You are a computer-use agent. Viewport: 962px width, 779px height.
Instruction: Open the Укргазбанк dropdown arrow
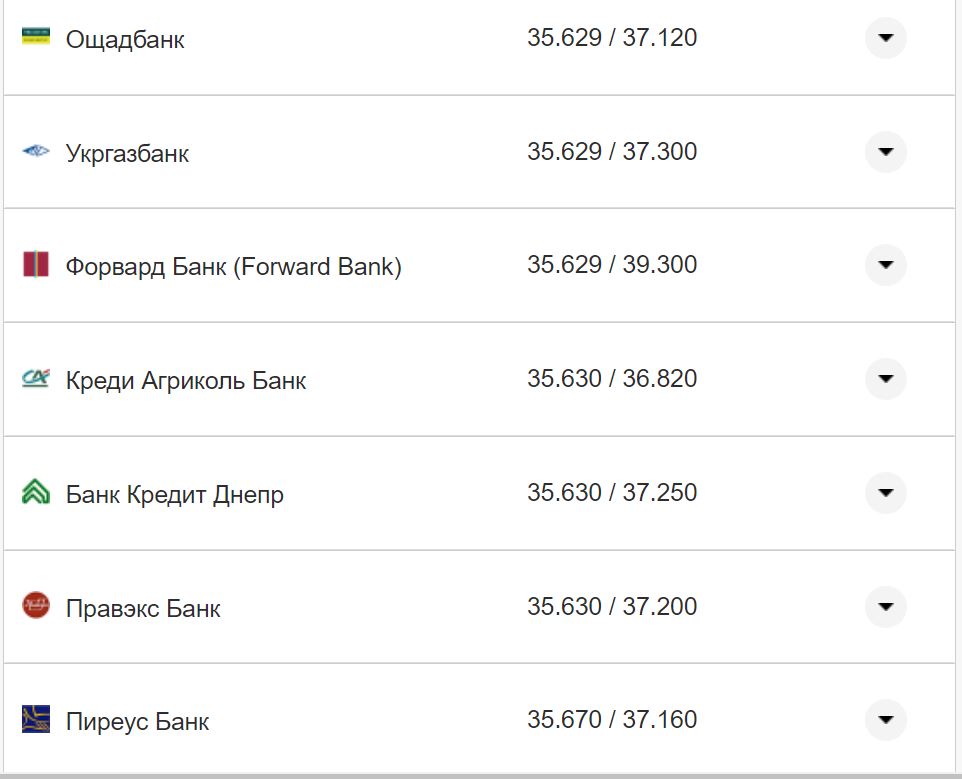point(885,152)
